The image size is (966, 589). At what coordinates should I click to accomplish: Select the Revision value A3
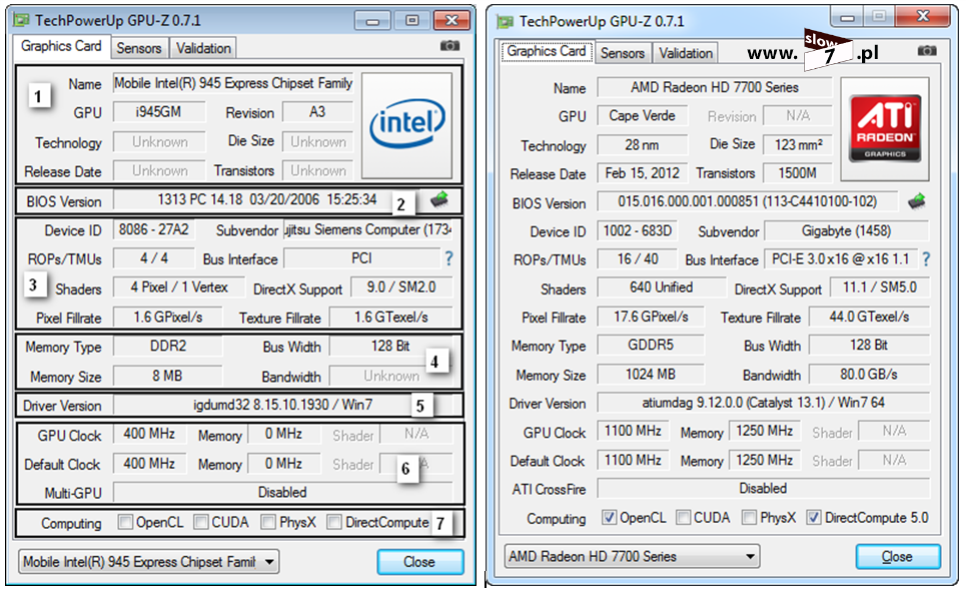317,112
